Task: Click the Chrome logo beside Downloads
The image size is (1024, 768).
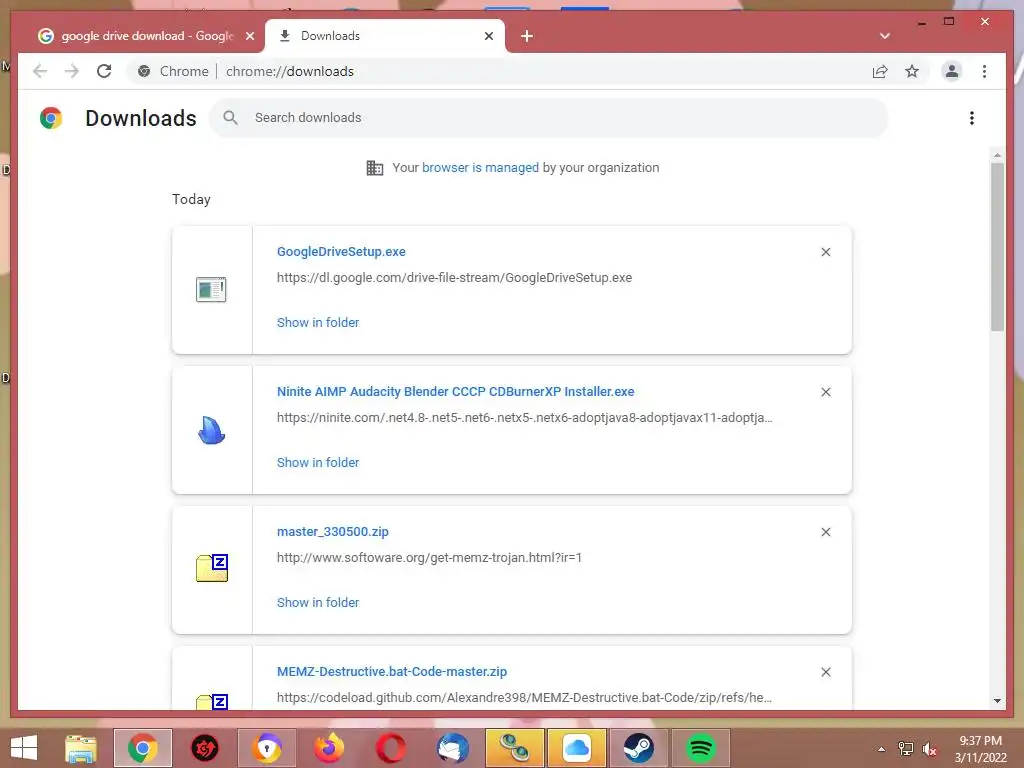Action: click(50, 118)
